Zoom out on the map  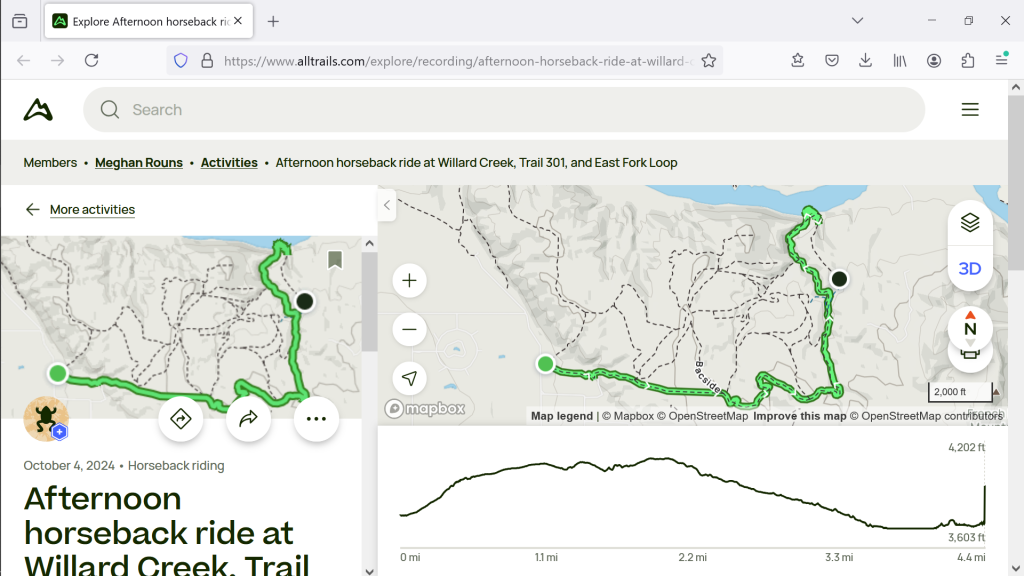(x=409, y=329)
